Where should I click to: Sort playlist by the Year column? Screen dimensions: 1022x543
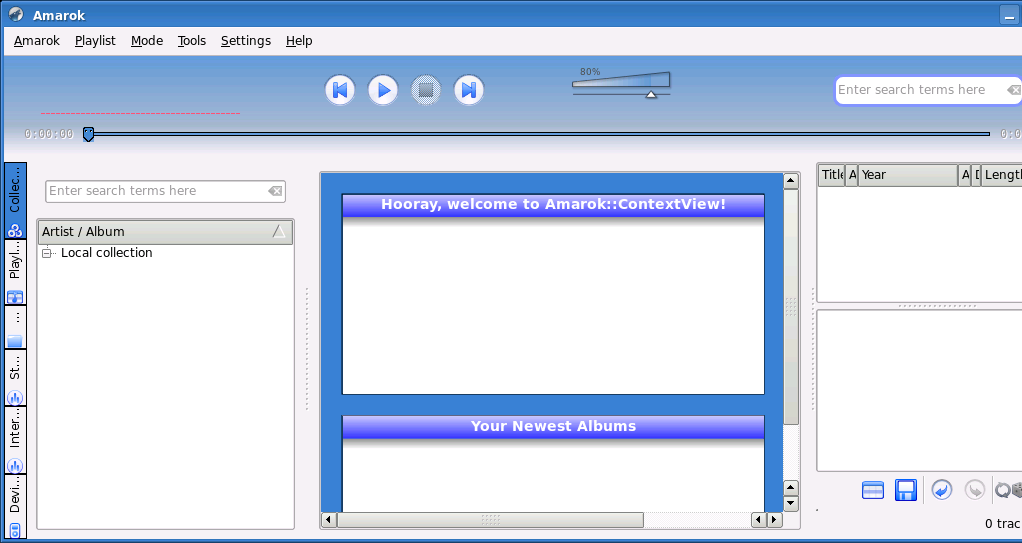coord(907,175)
